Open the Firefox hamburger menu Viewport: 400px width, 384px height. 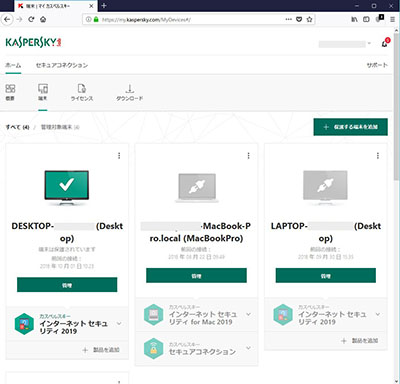point(393,19)
